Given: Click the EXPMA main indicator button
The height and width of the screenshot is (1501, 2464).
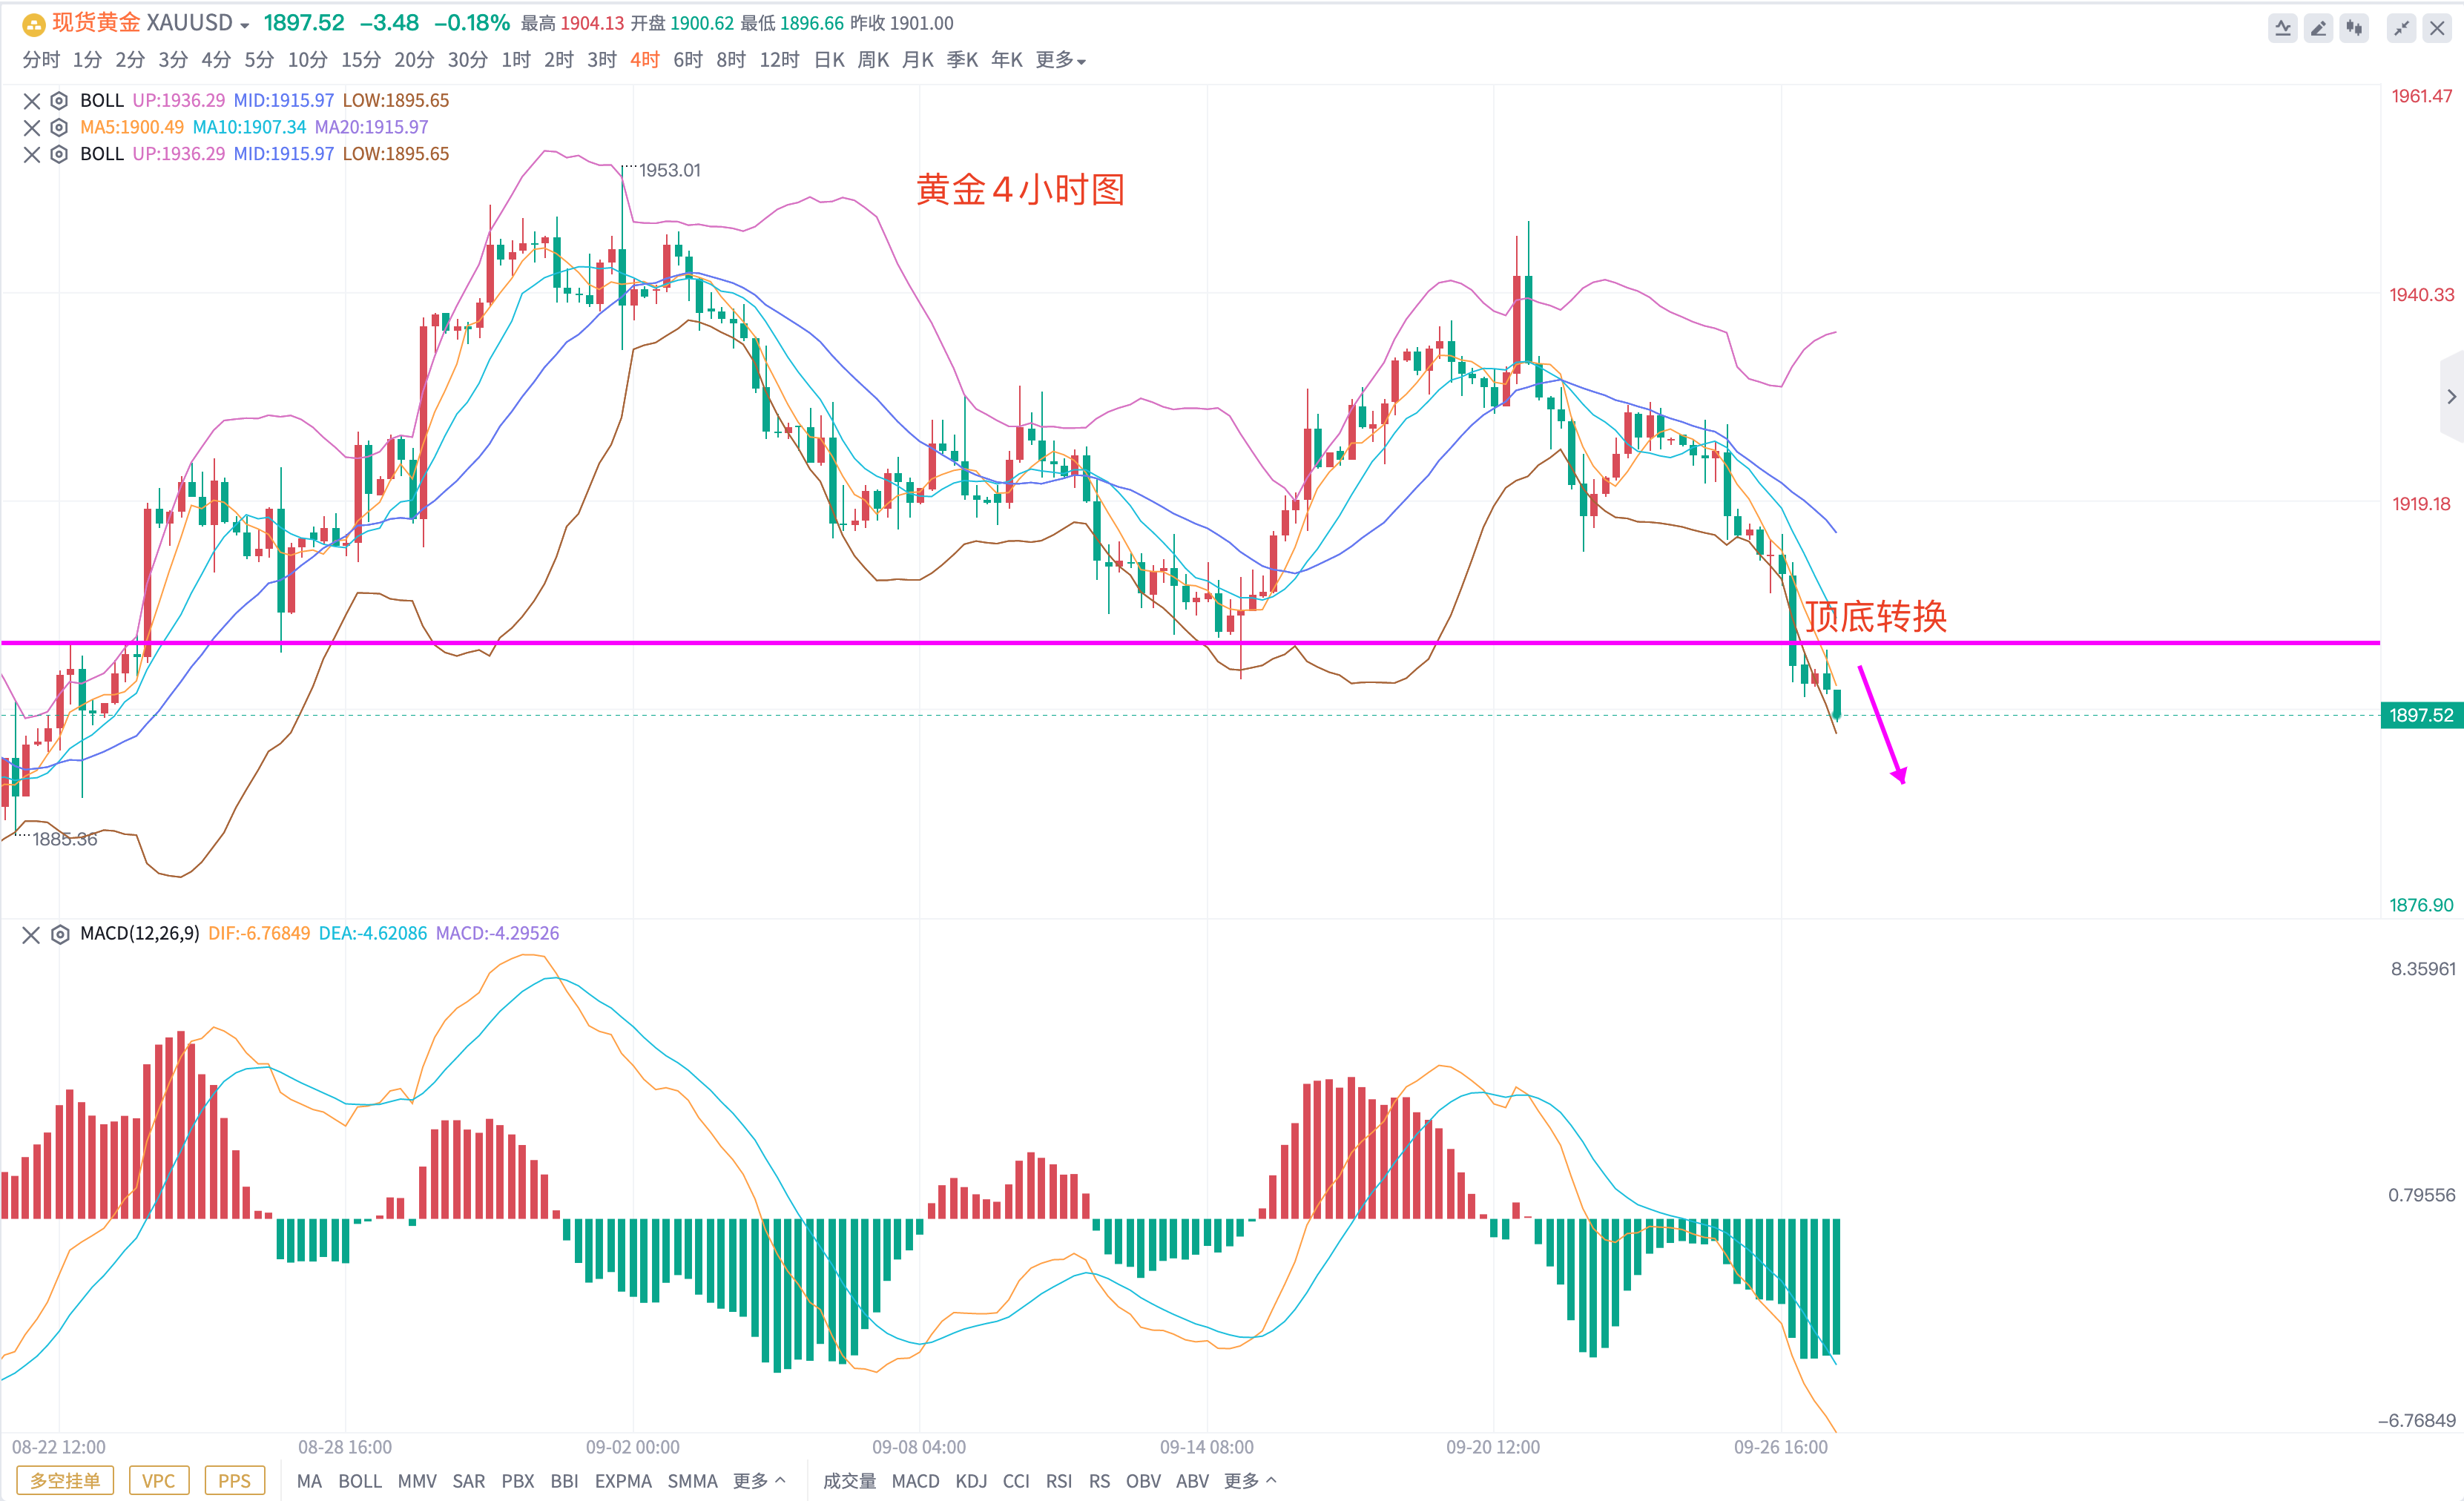Looking at the screenshot, I should tap(622, 1480).
